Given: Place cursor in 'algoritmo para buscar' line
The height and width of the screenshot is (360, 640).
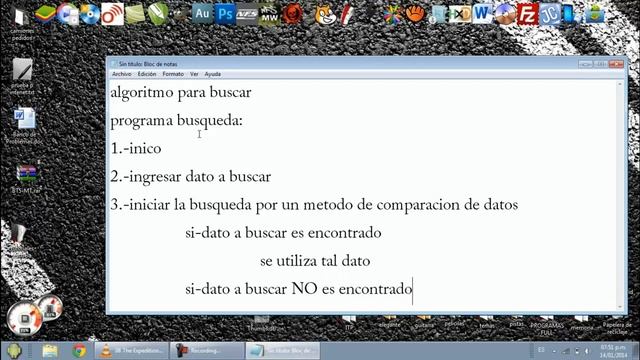Looking at the screenshot, I should click(x=181, y=92).
